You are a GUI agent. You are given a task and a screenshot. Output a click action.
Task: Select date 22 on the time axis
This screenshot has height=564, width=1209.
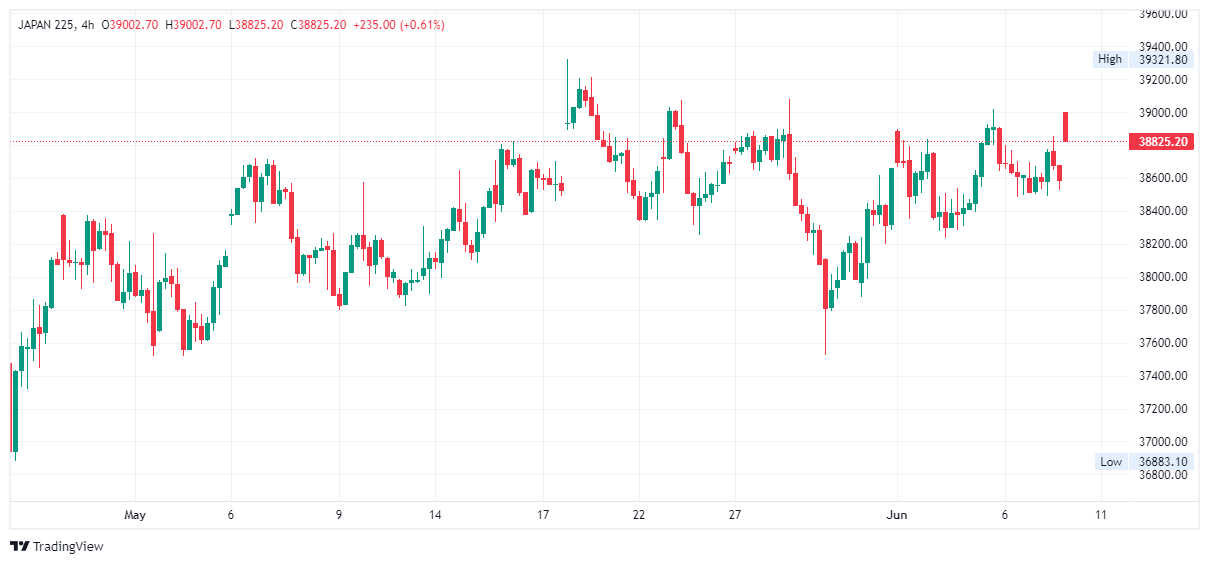point(639,515)
